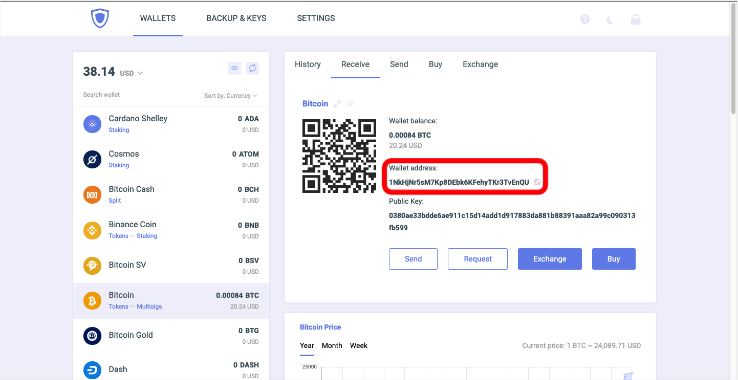Open Sort by: Currency dropdown
The image size is (738, 380).
[x=231, y=96]
